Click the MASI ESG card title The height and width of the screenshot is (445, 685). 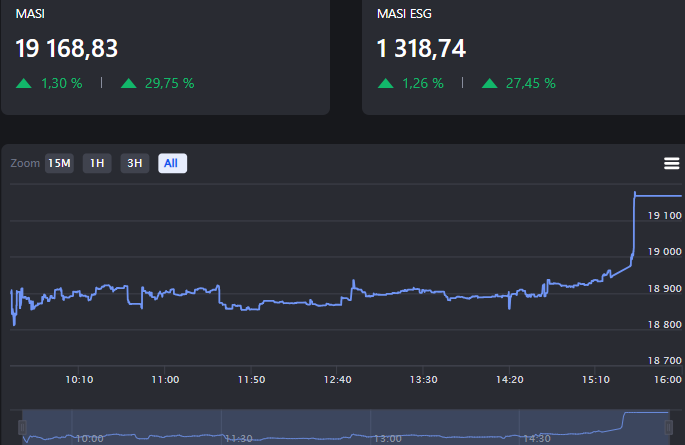tap(404, 14)
